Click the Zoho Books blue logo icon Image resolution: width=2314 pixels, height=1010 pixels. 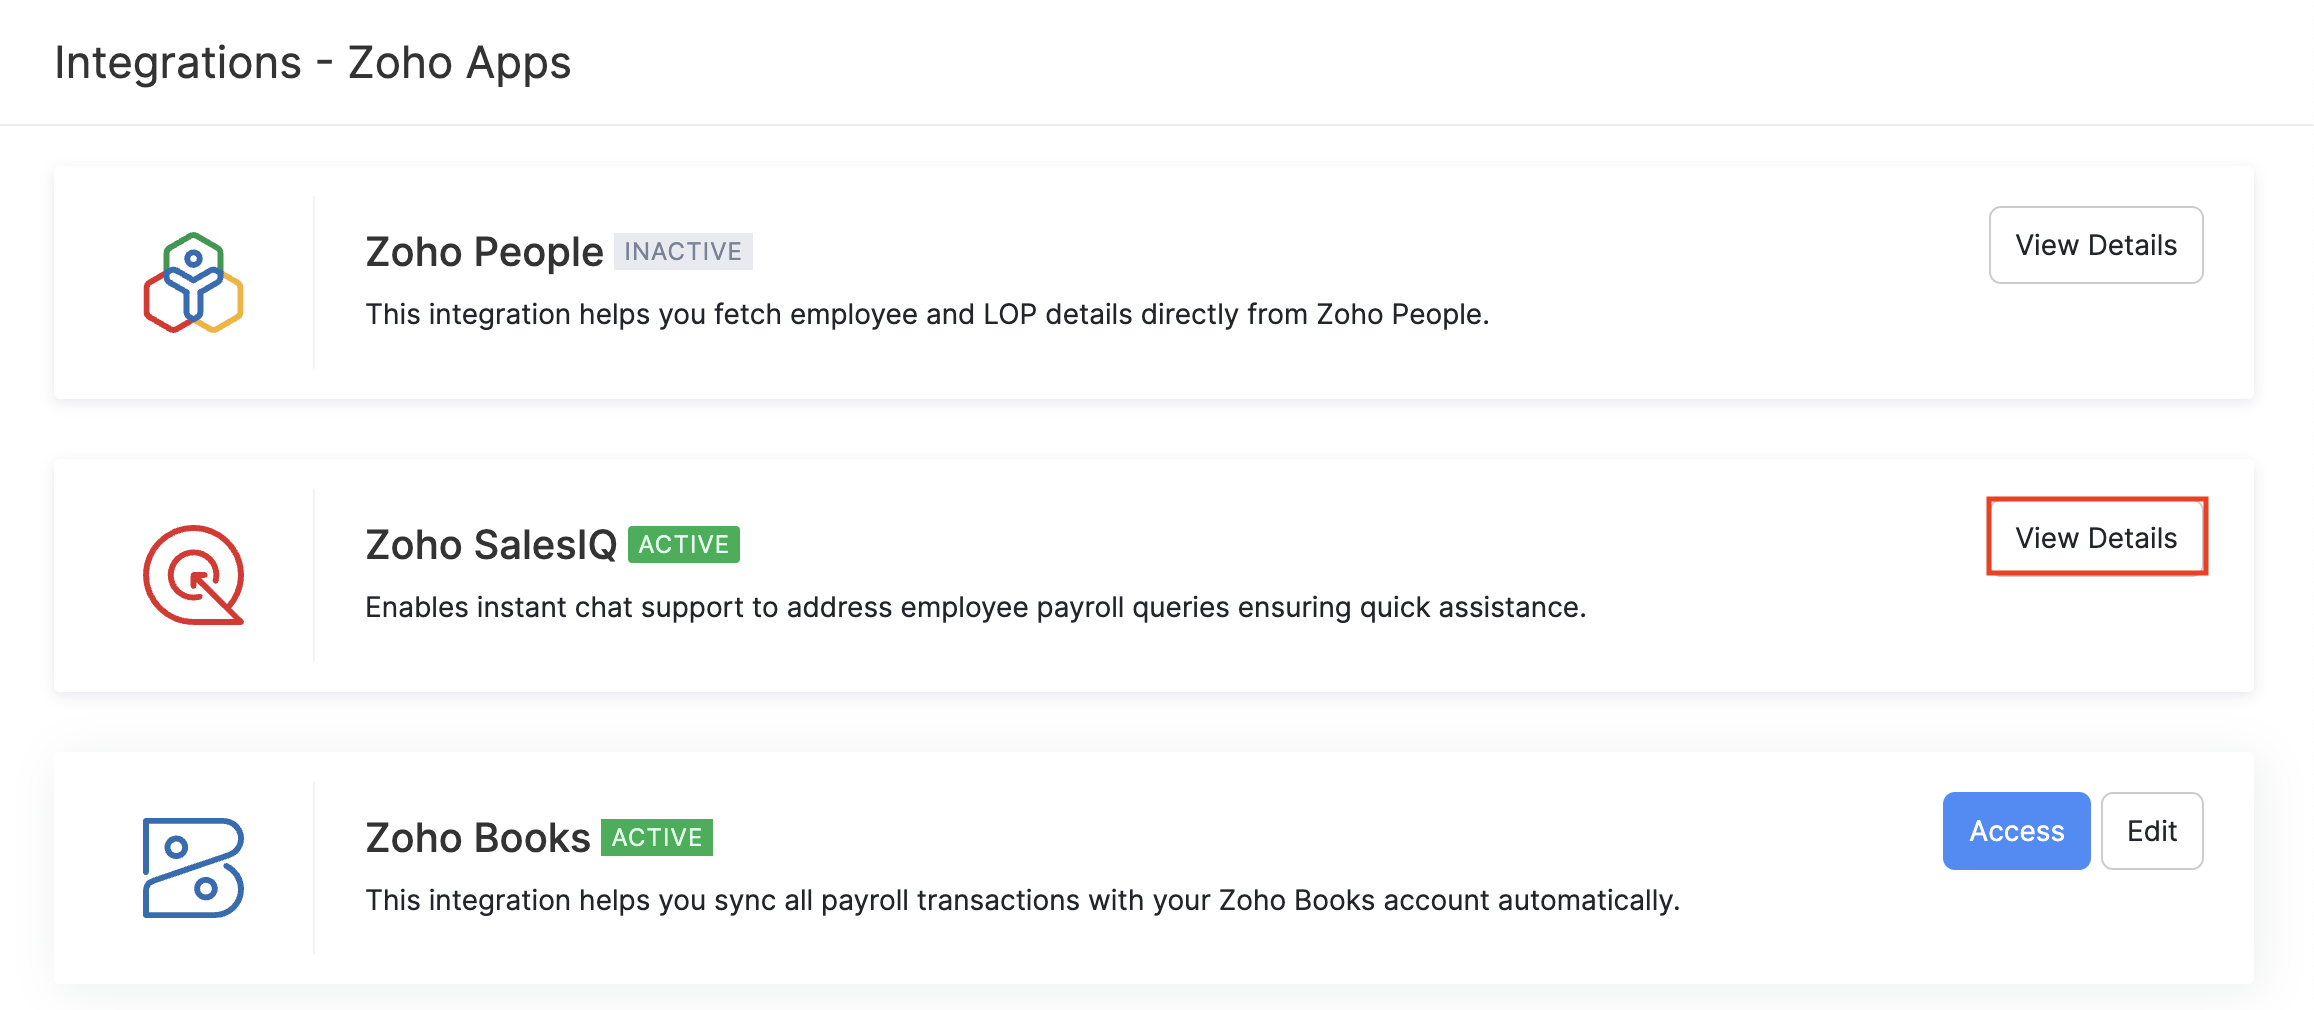point(193,868)
